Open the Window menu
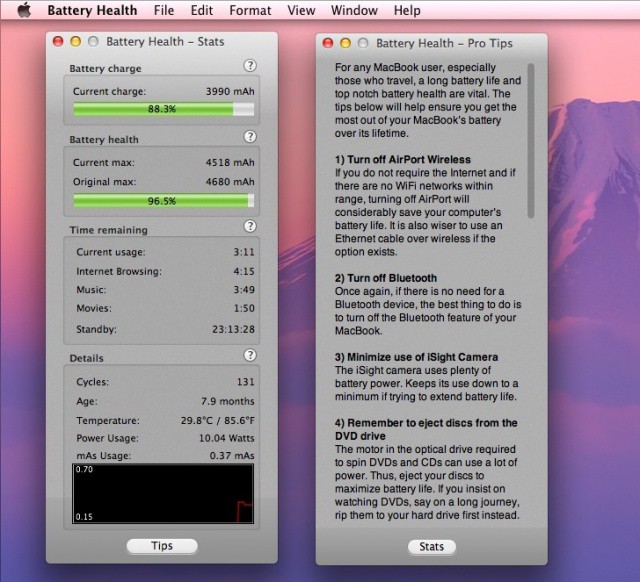Viewport: 640px width, 582px height. click(x=354, y=10)
